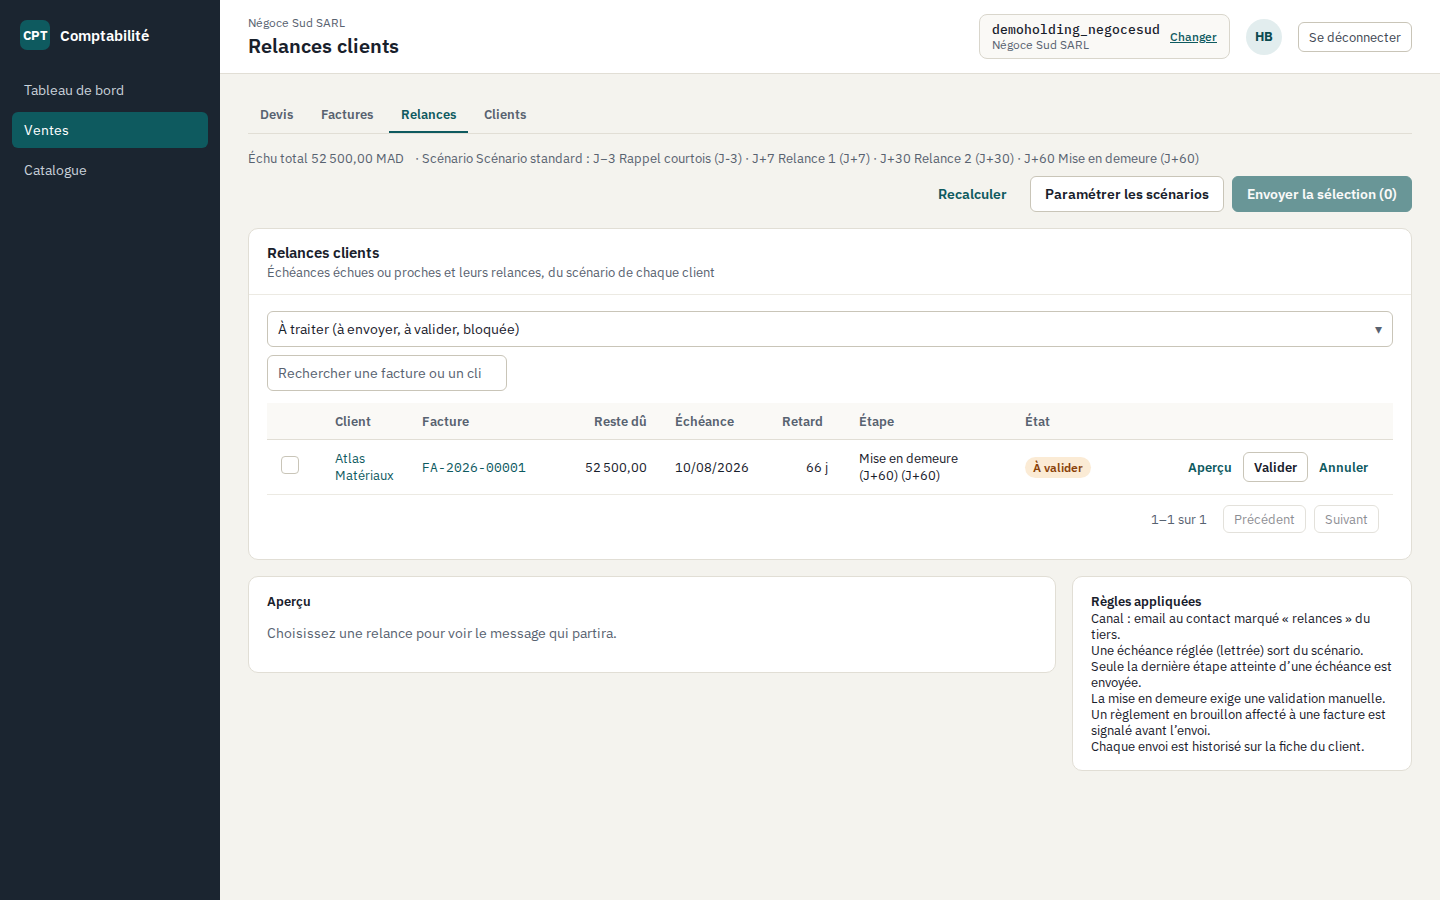
Task: Click Annuler on the Atlas Matériaux row
Action: [x=1343, y=467]
